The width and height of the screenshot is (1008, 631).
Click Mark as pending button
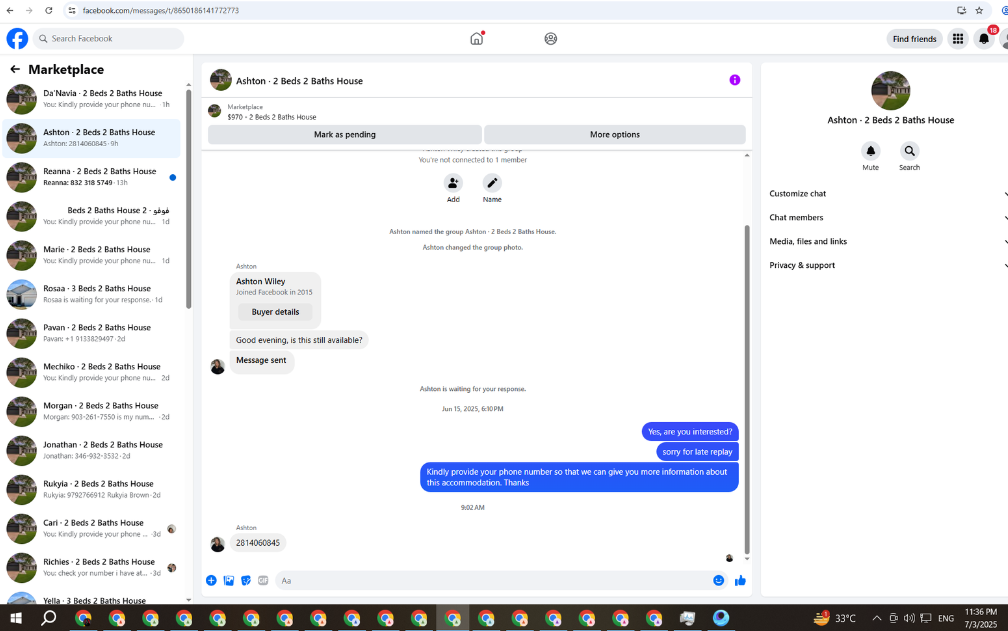pos(345,134)
